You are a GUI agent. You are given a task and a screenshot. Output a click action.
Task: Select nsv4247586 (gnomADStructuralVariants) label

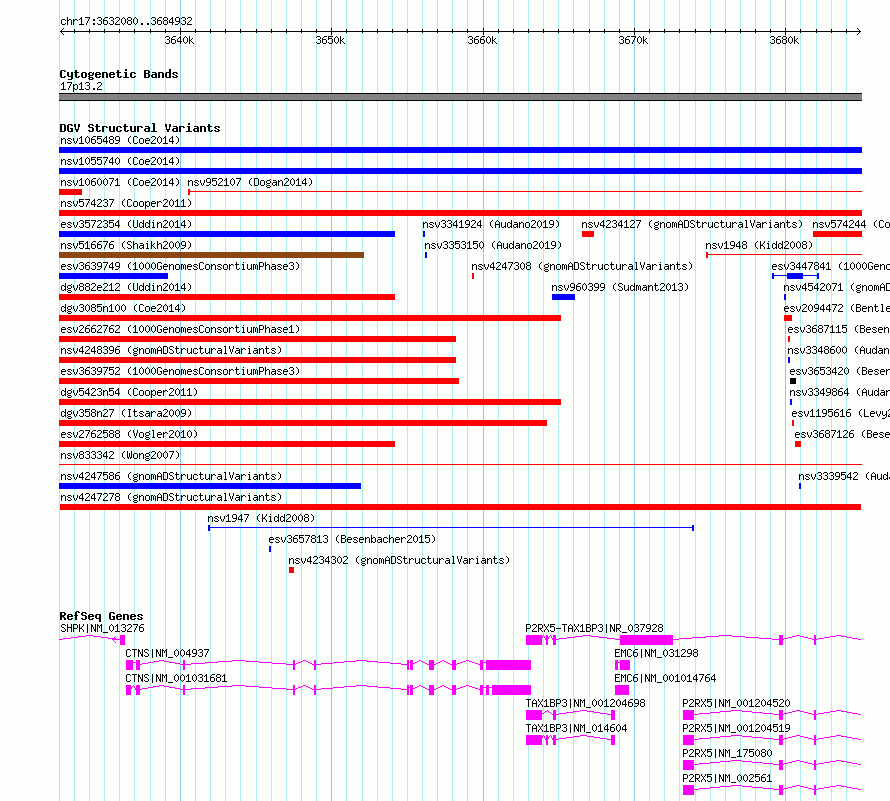[x=171, y=476]
